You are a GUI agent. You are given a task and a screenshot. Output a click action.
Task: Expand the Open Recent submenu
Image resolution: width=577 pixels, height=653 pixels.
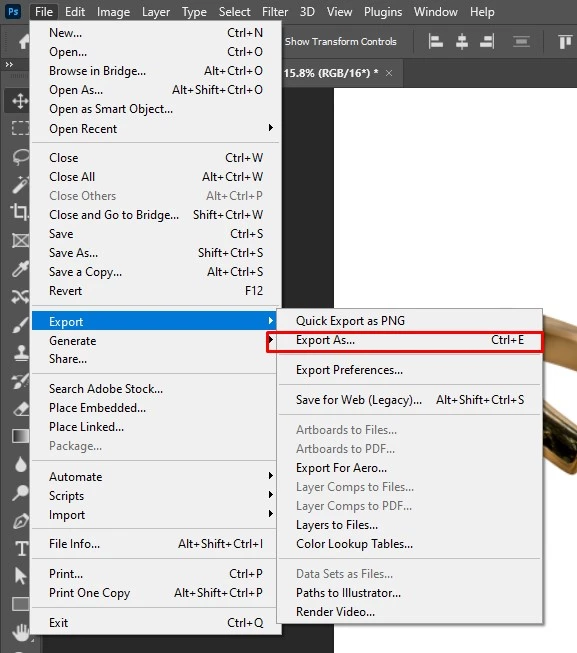point(156,129)
